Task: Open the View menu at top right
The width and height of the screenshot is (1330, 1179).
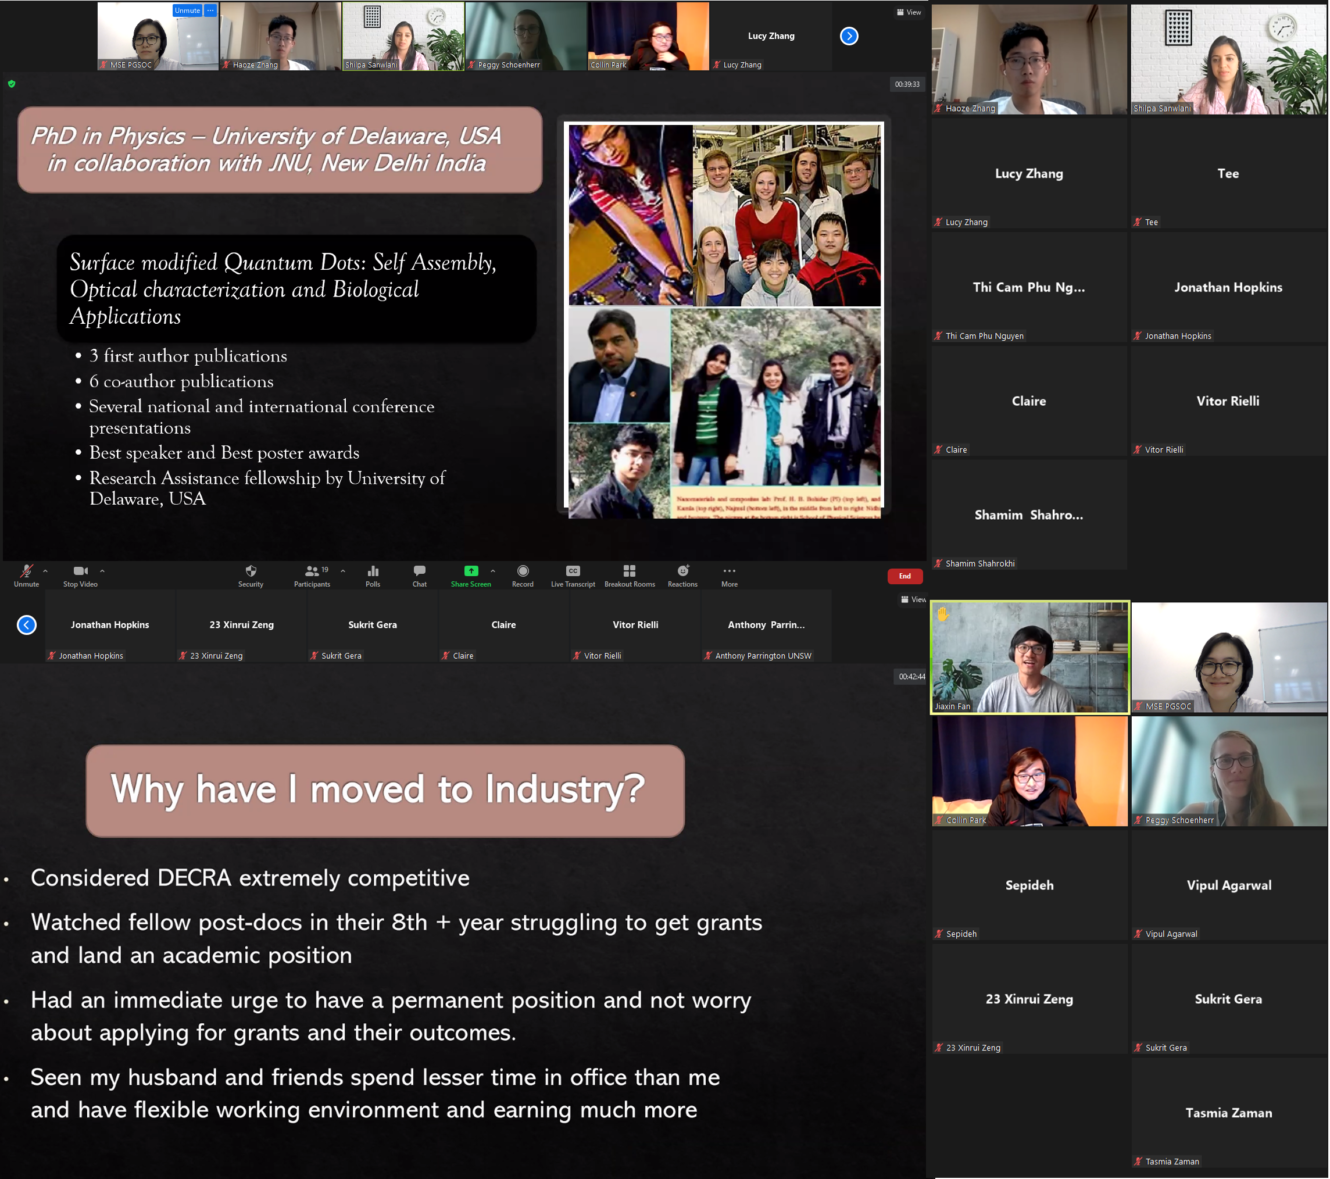Action: 908,11
